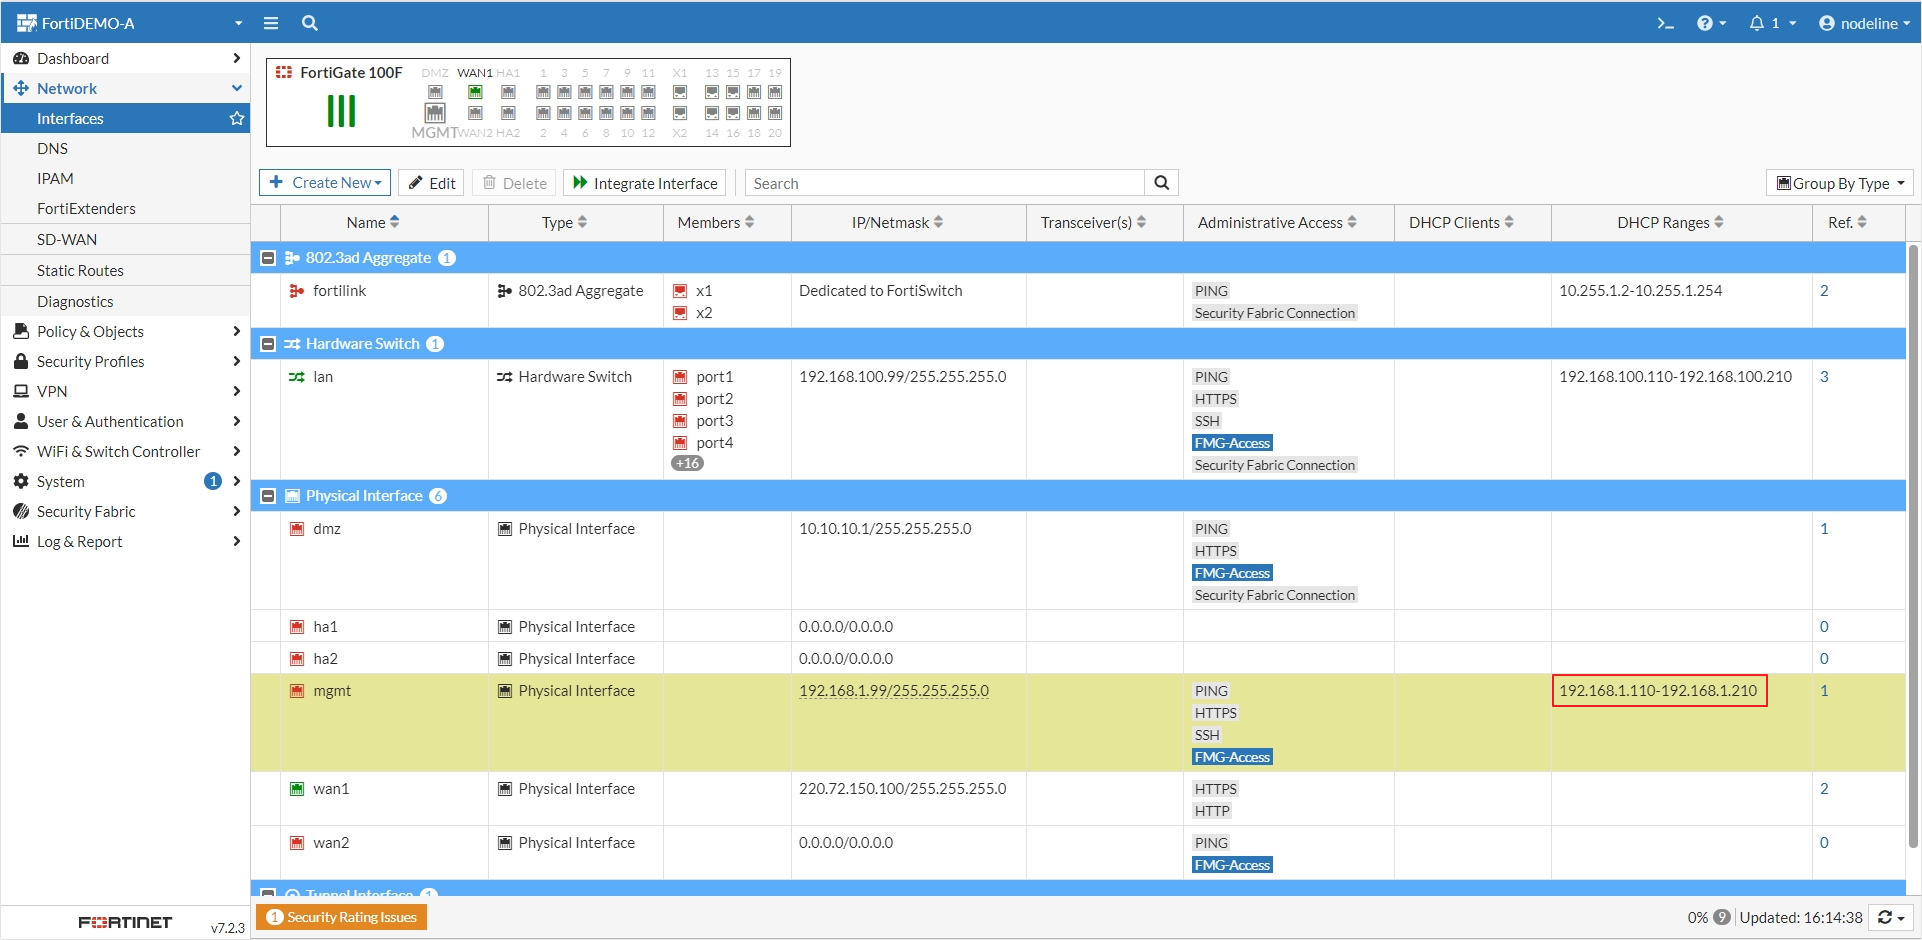Expand the WiFi & Switch Controller menu
This screenshot has width=1922, height=940.
[x=125, y=451]
